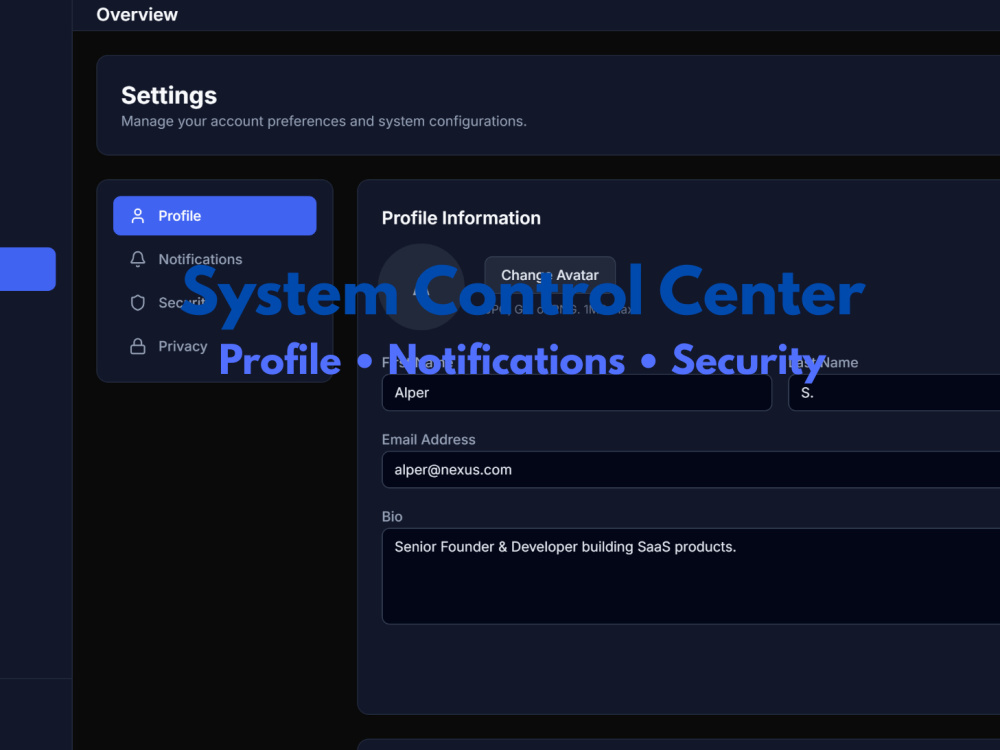Click the person icon beside Profile

click(138, 216)
